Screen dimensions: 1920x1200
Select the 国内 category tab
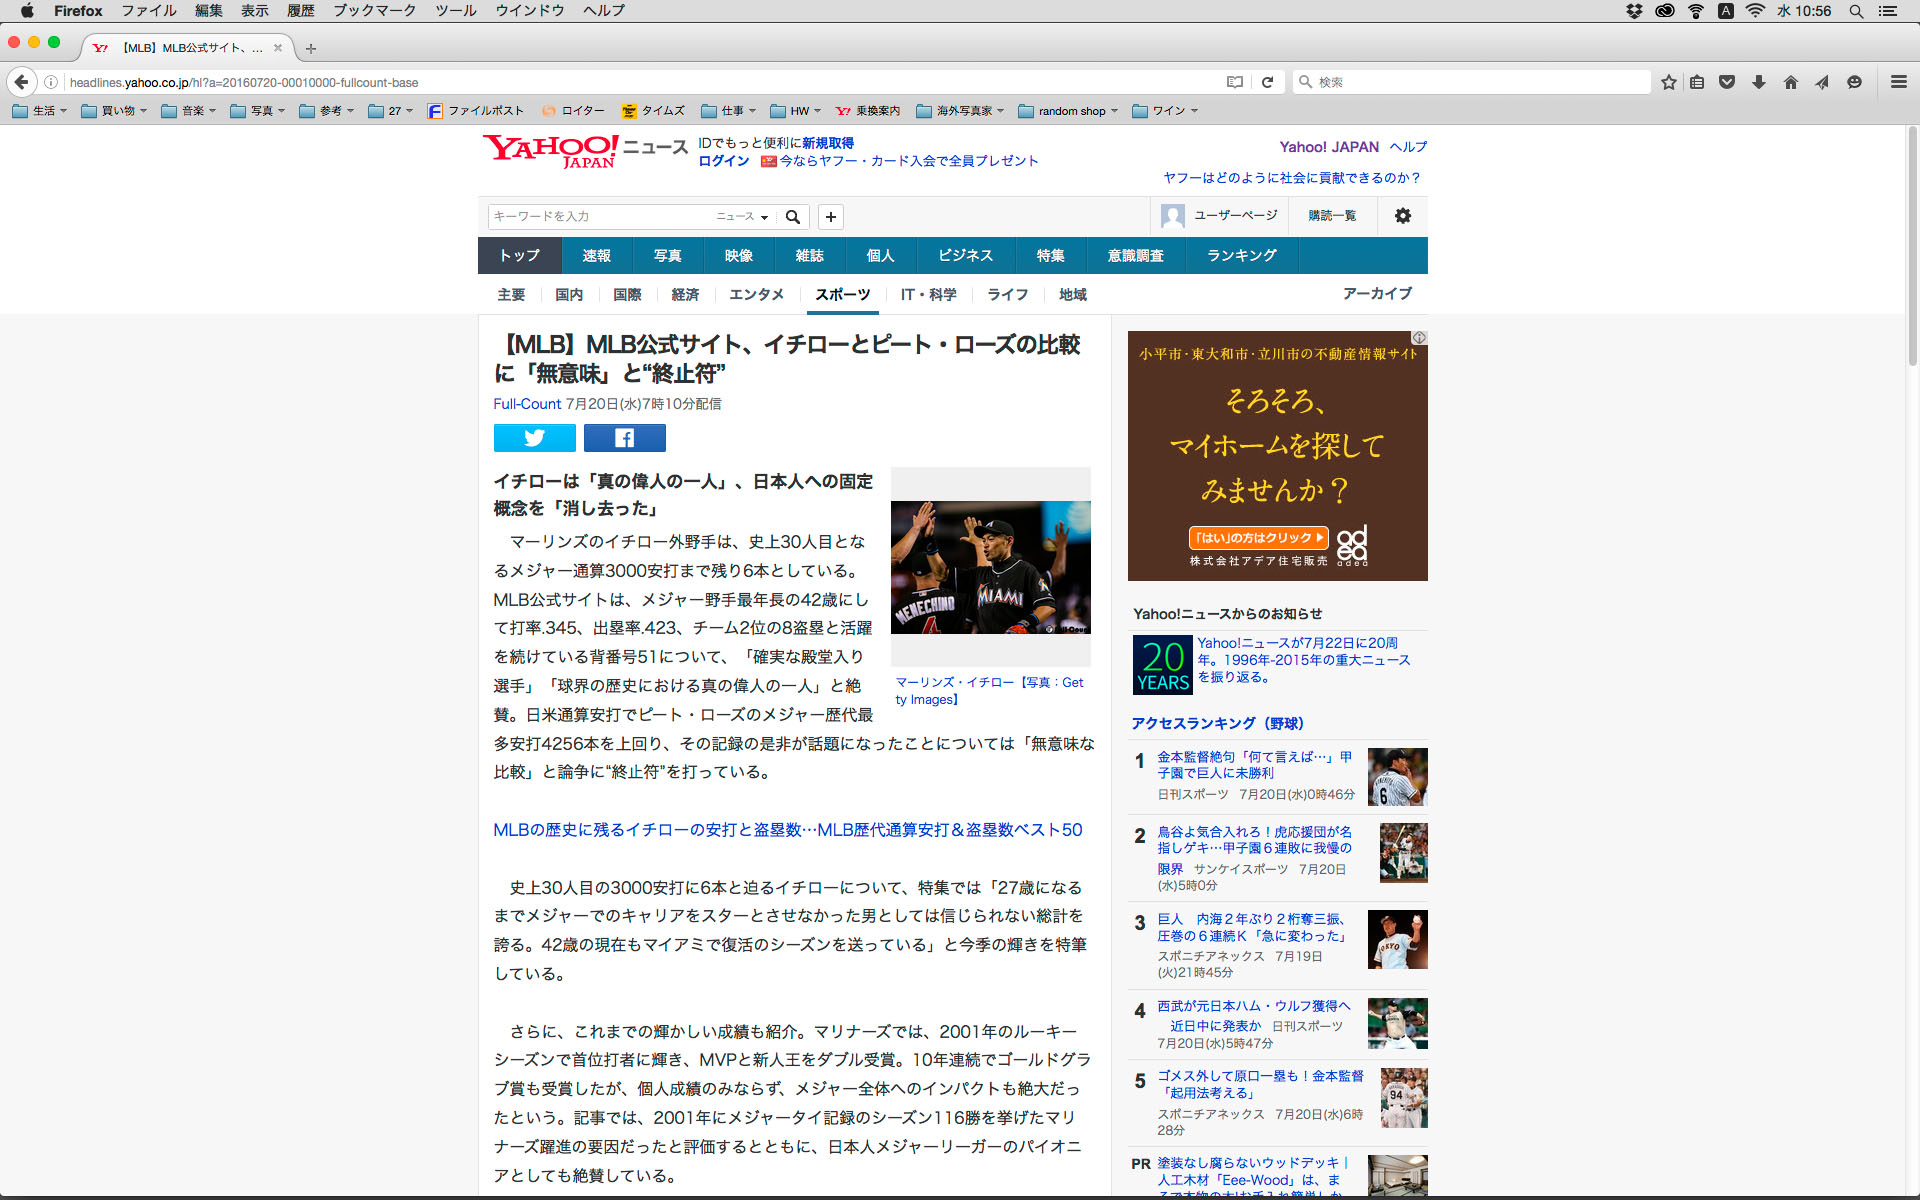click(x=569, y=295)
